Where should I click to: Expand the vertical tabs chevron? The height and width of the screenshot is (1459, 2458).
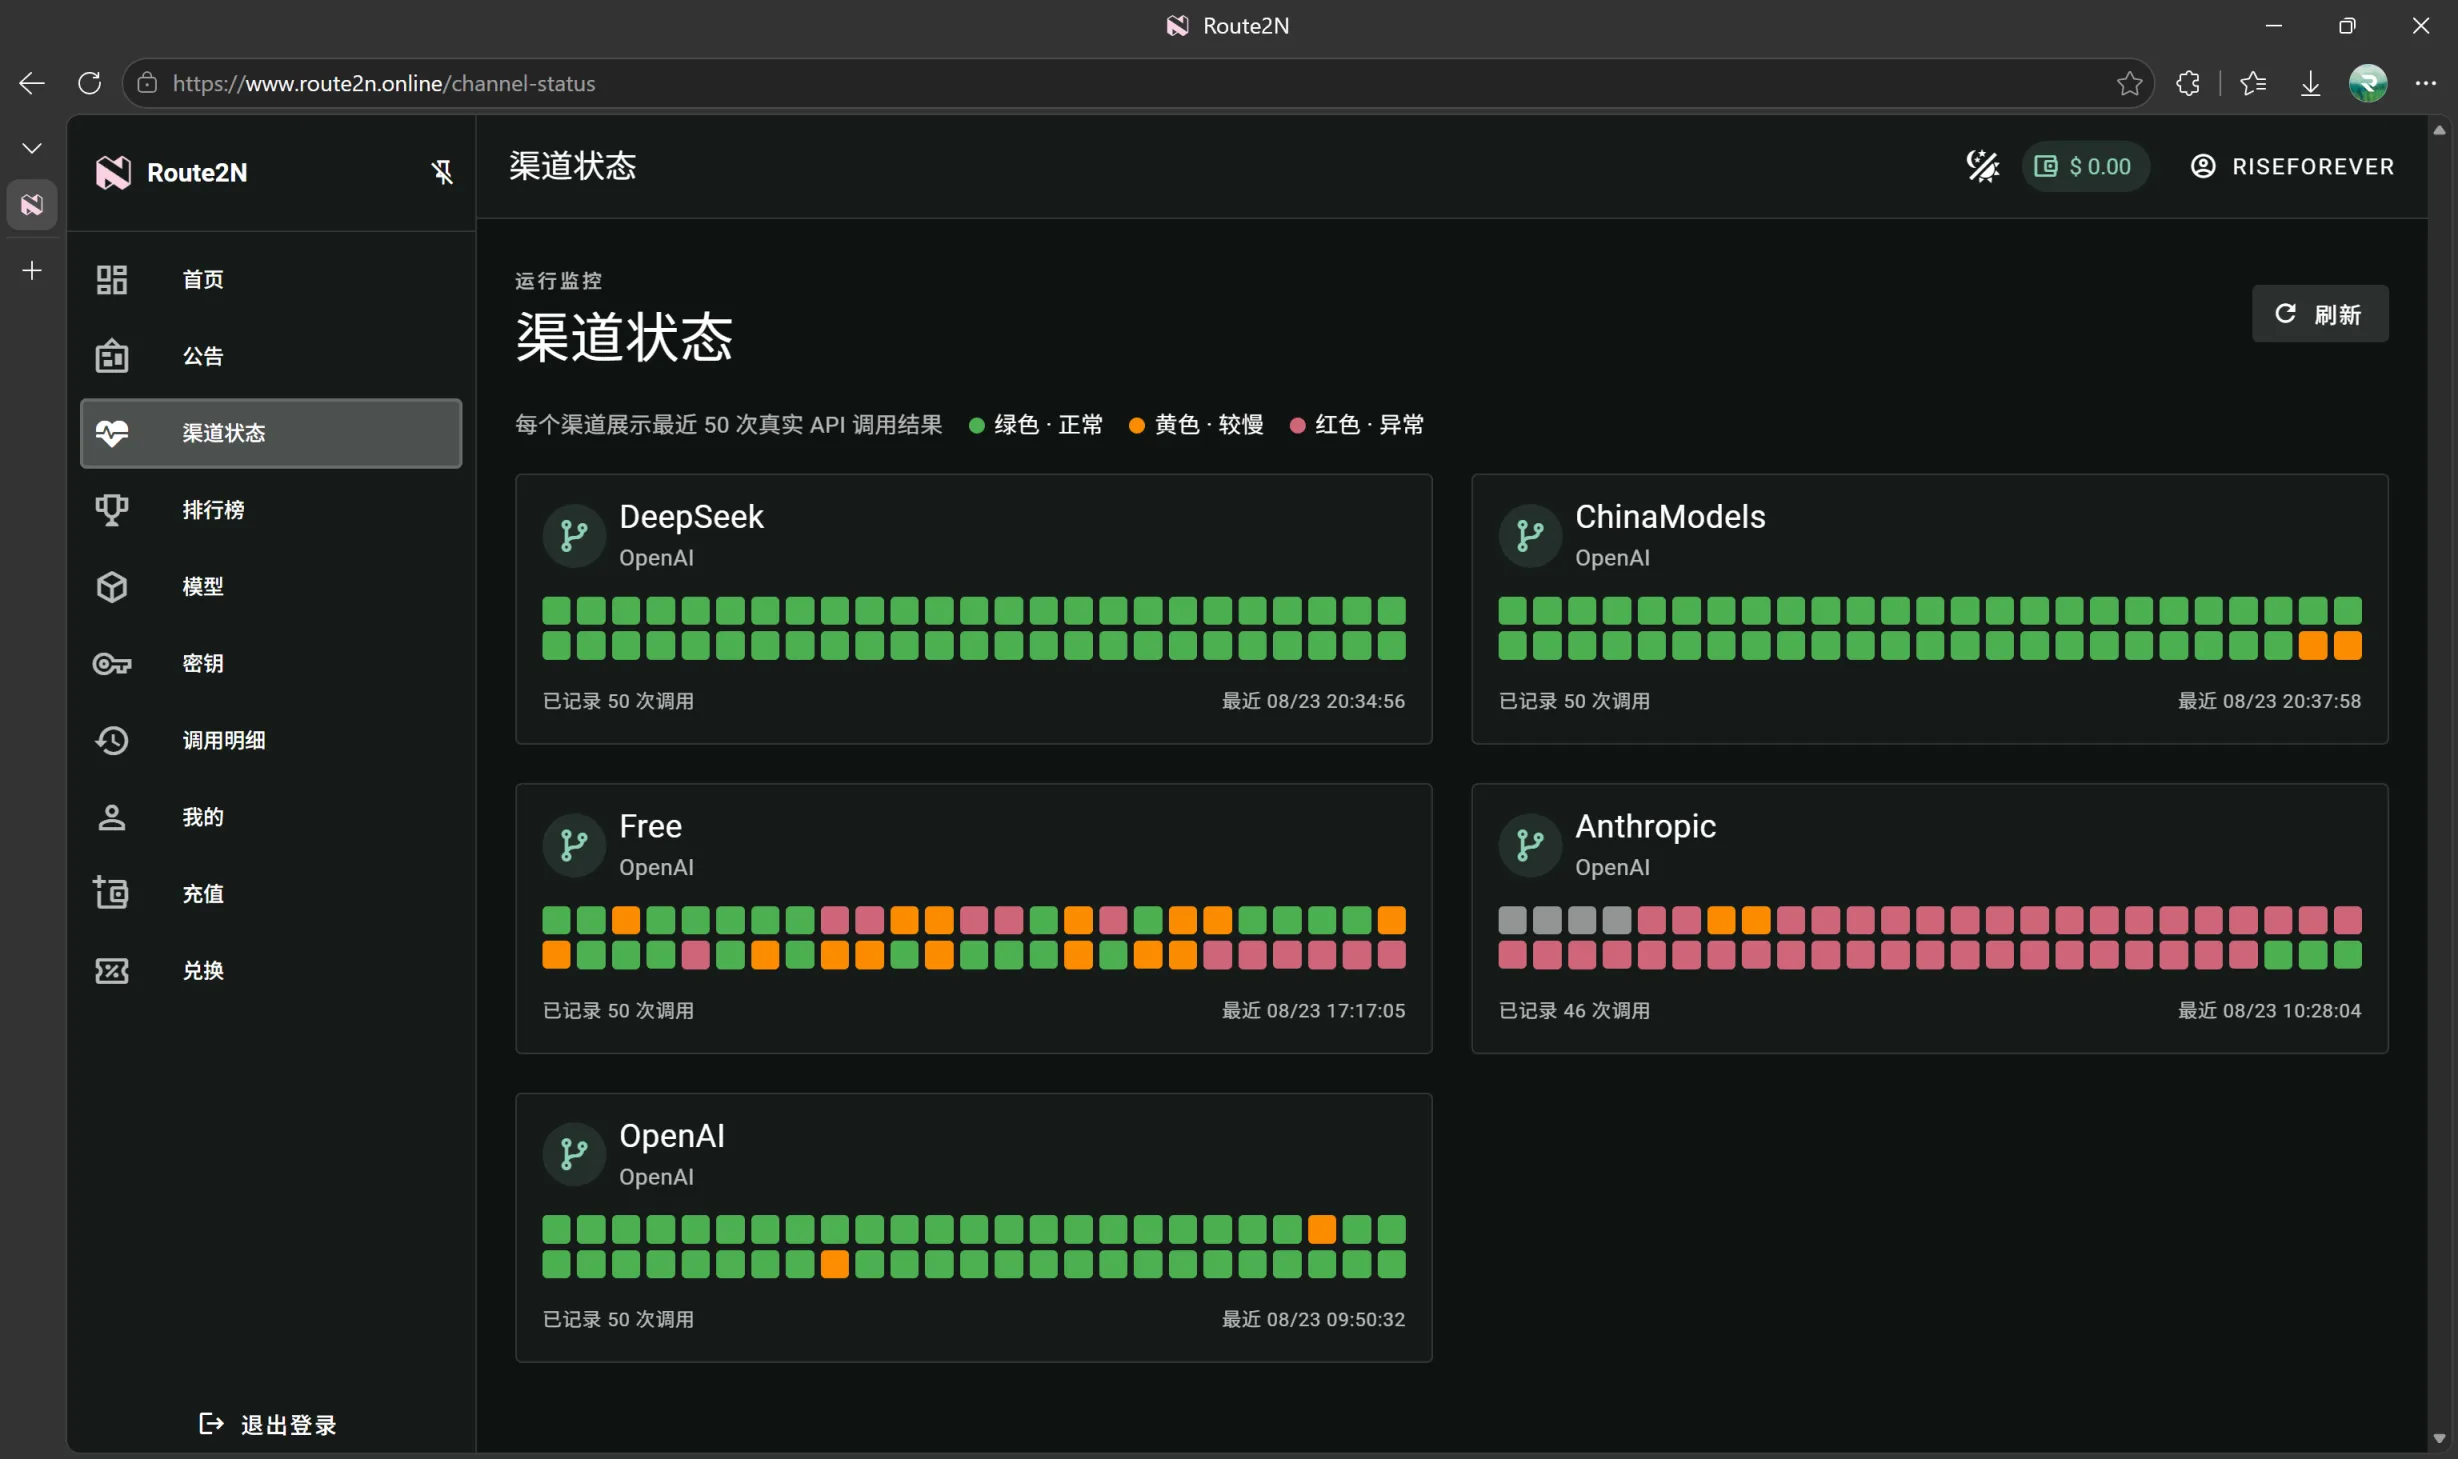point(32,148)
